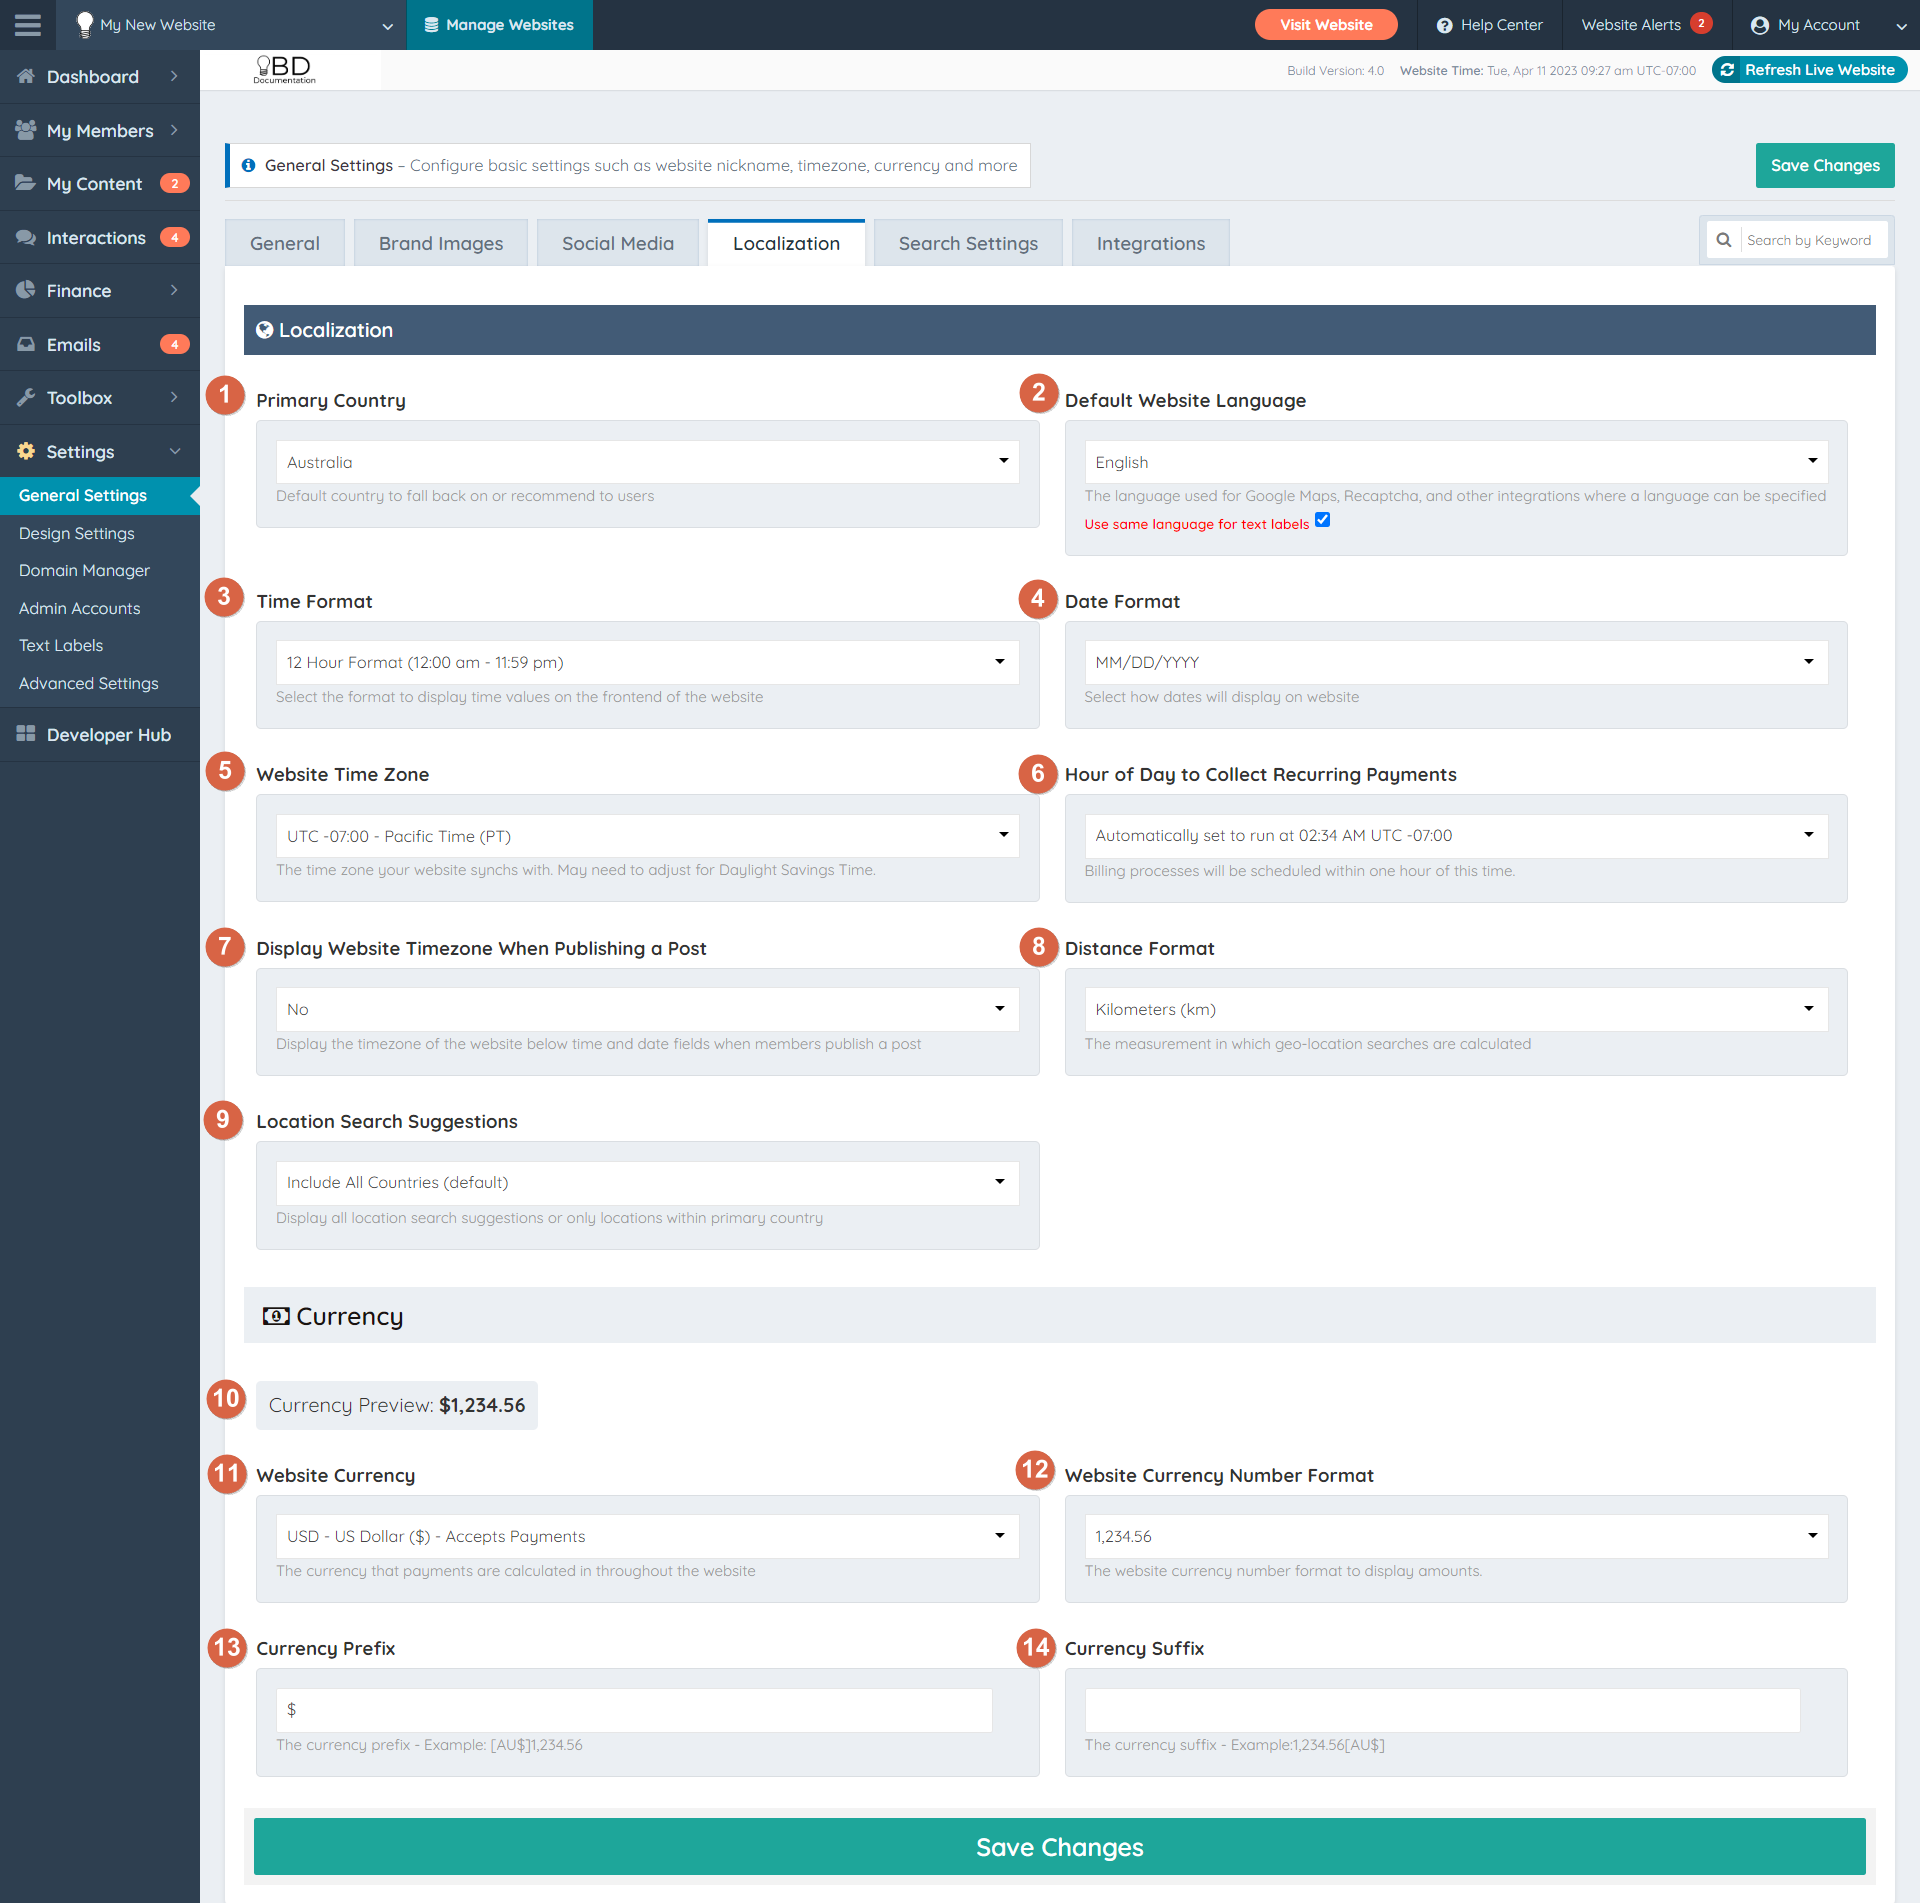This screenshot has height=1903, width=1920.
Task: Click the hamburger menu at top left
Action: coord(27,25)
